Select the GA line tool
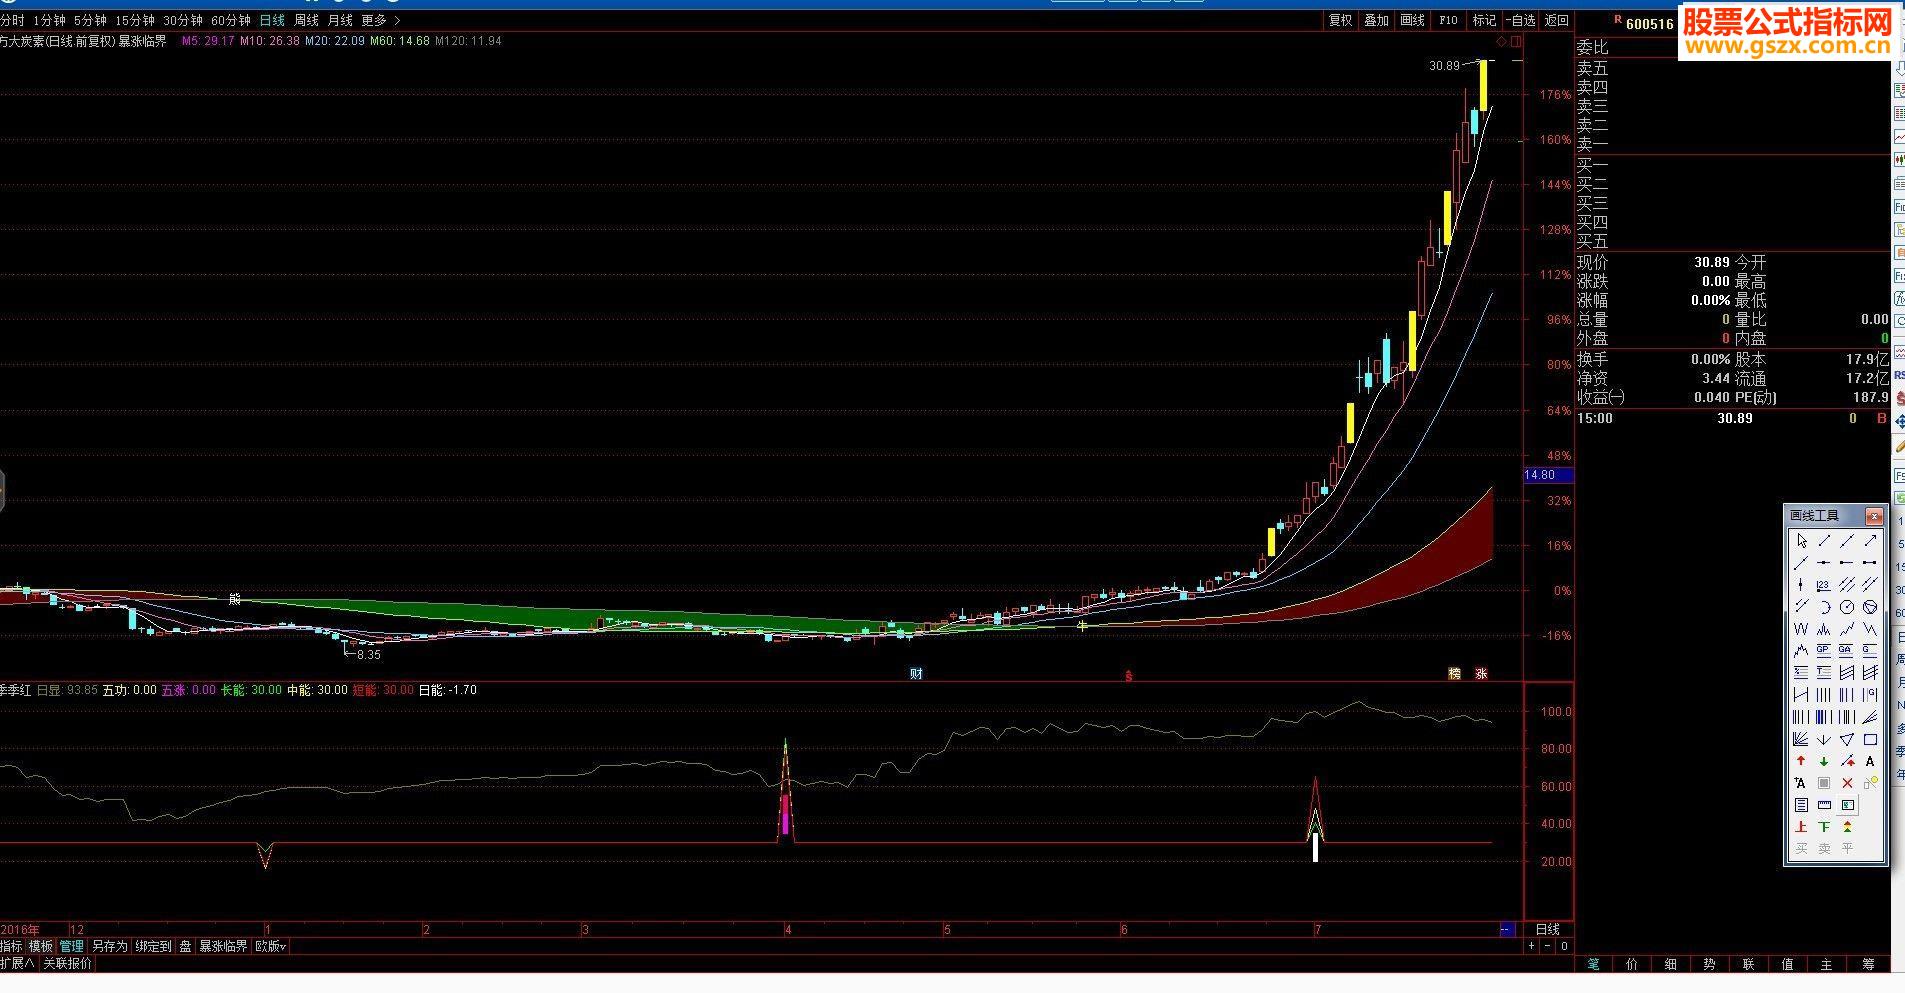This screenshot has height=993, width=1905. pyautogui.click(x=1847, y=650)
